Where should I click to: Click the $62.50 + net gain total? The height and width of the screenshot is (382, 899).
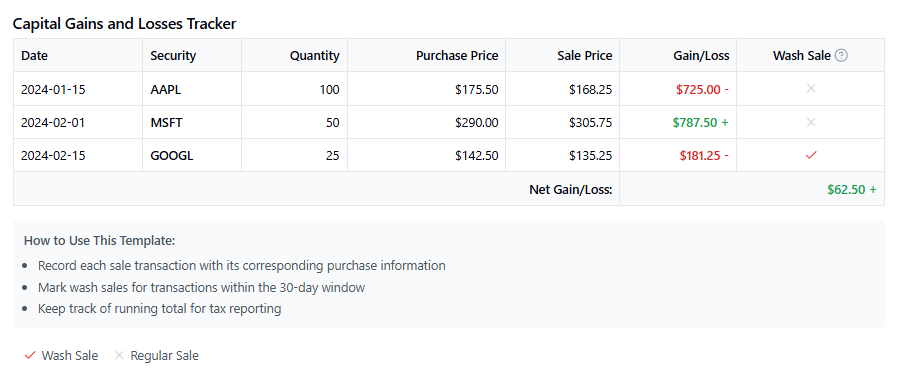(851, 189)
